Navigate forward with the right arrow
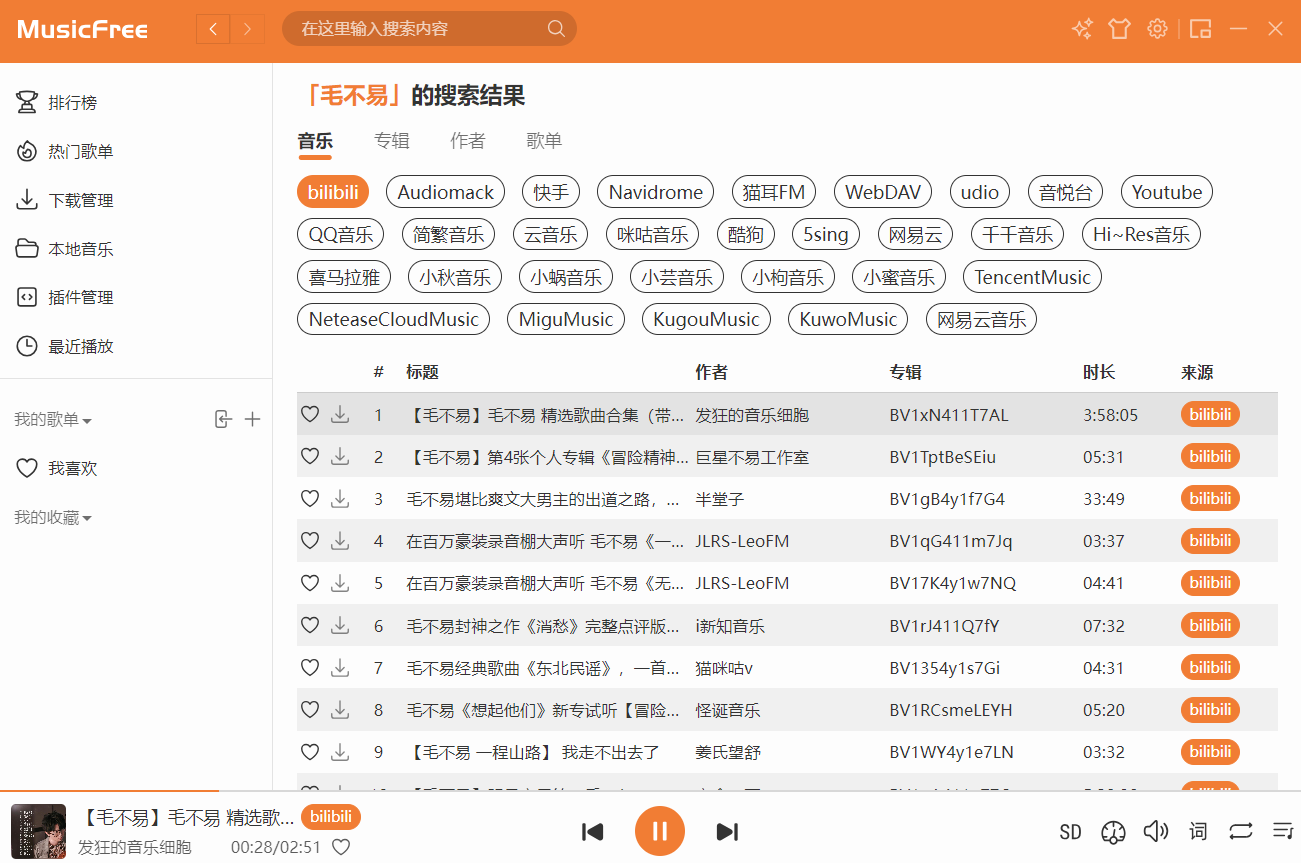This screenshot has height=863, width=1301. click(248, 29)
